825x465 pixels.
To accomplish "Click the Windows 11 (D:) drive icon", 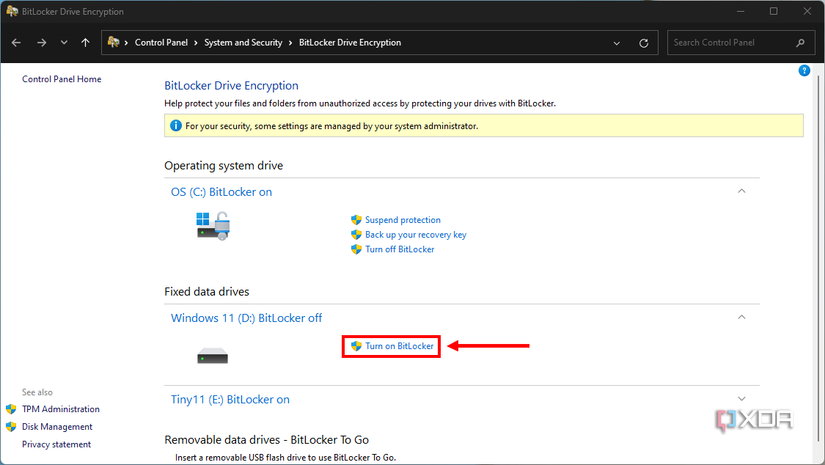I will pyautogui.click(x=212, y=355).
